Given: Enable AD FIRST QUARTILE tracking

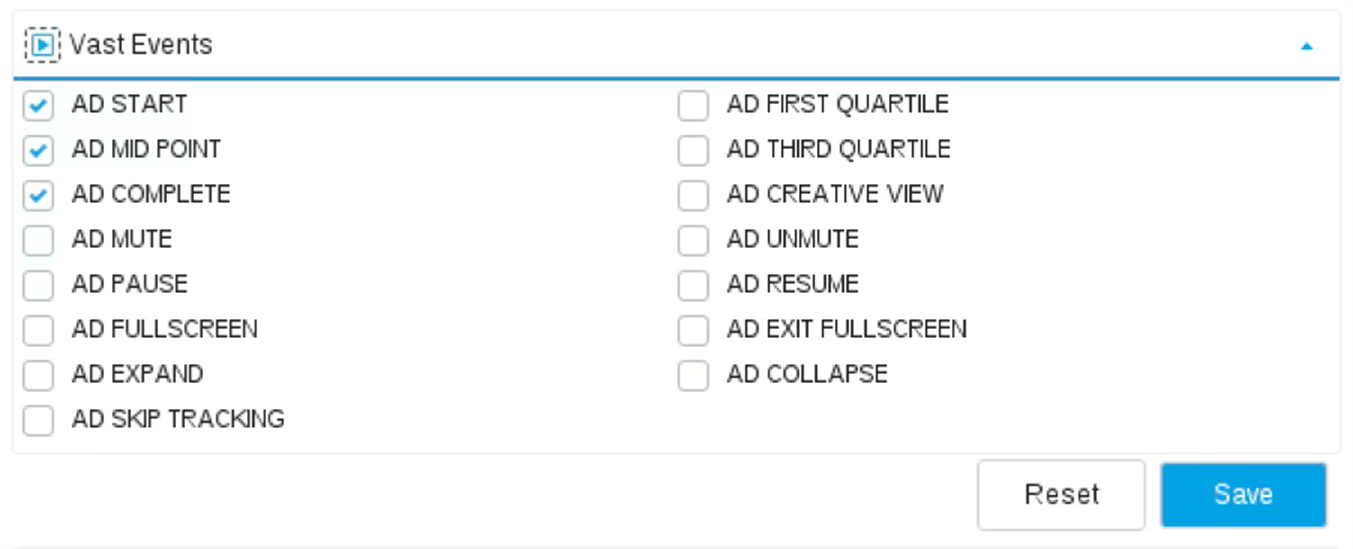Looking at the screenshot, I should [693, 105].
